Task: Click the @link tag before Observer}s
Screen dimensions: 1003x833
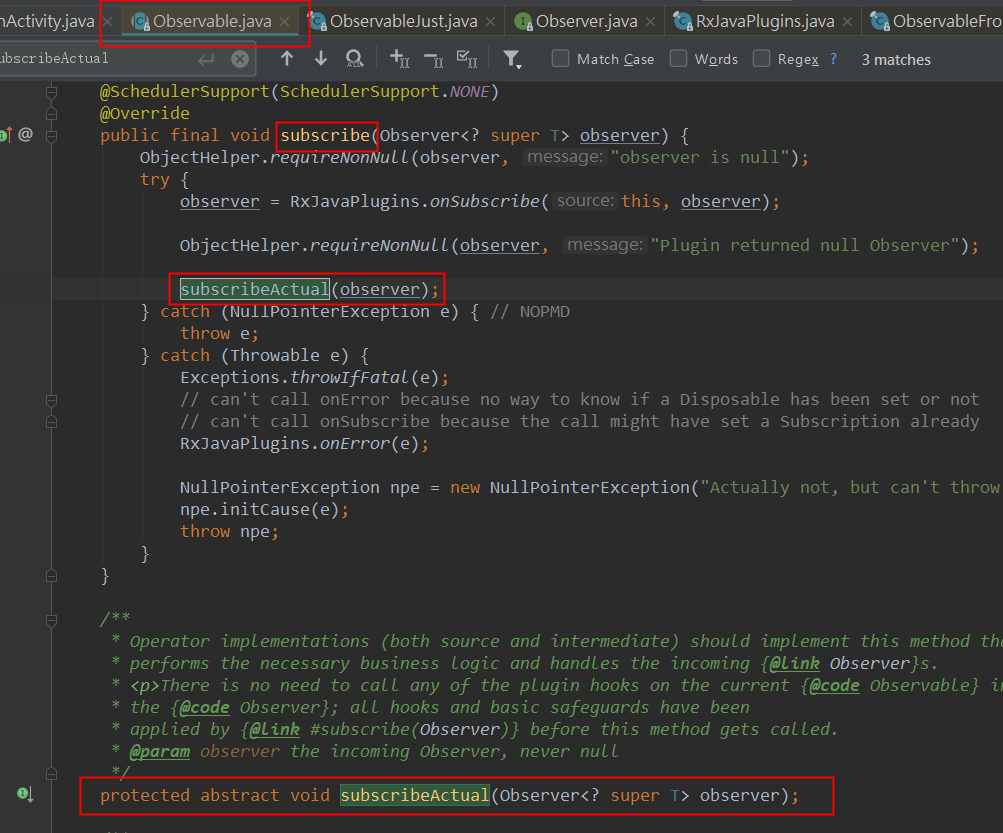Action: coord(794,663)
